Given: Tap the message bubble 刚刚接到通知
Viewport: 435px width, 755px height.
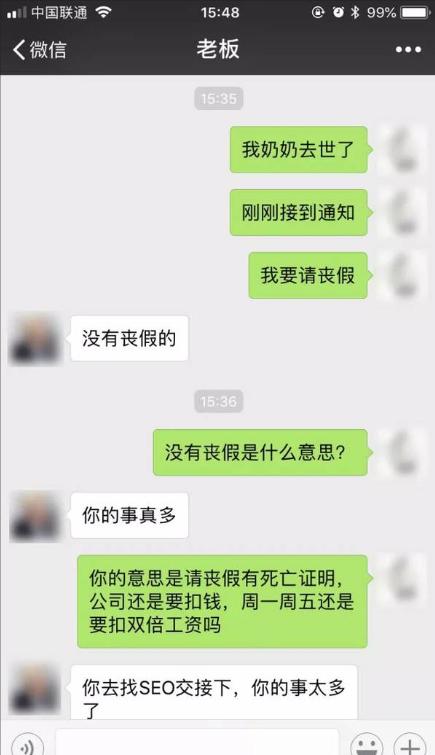Looking at the screenshot, I should pyautogui.click(x=300, y=212).
